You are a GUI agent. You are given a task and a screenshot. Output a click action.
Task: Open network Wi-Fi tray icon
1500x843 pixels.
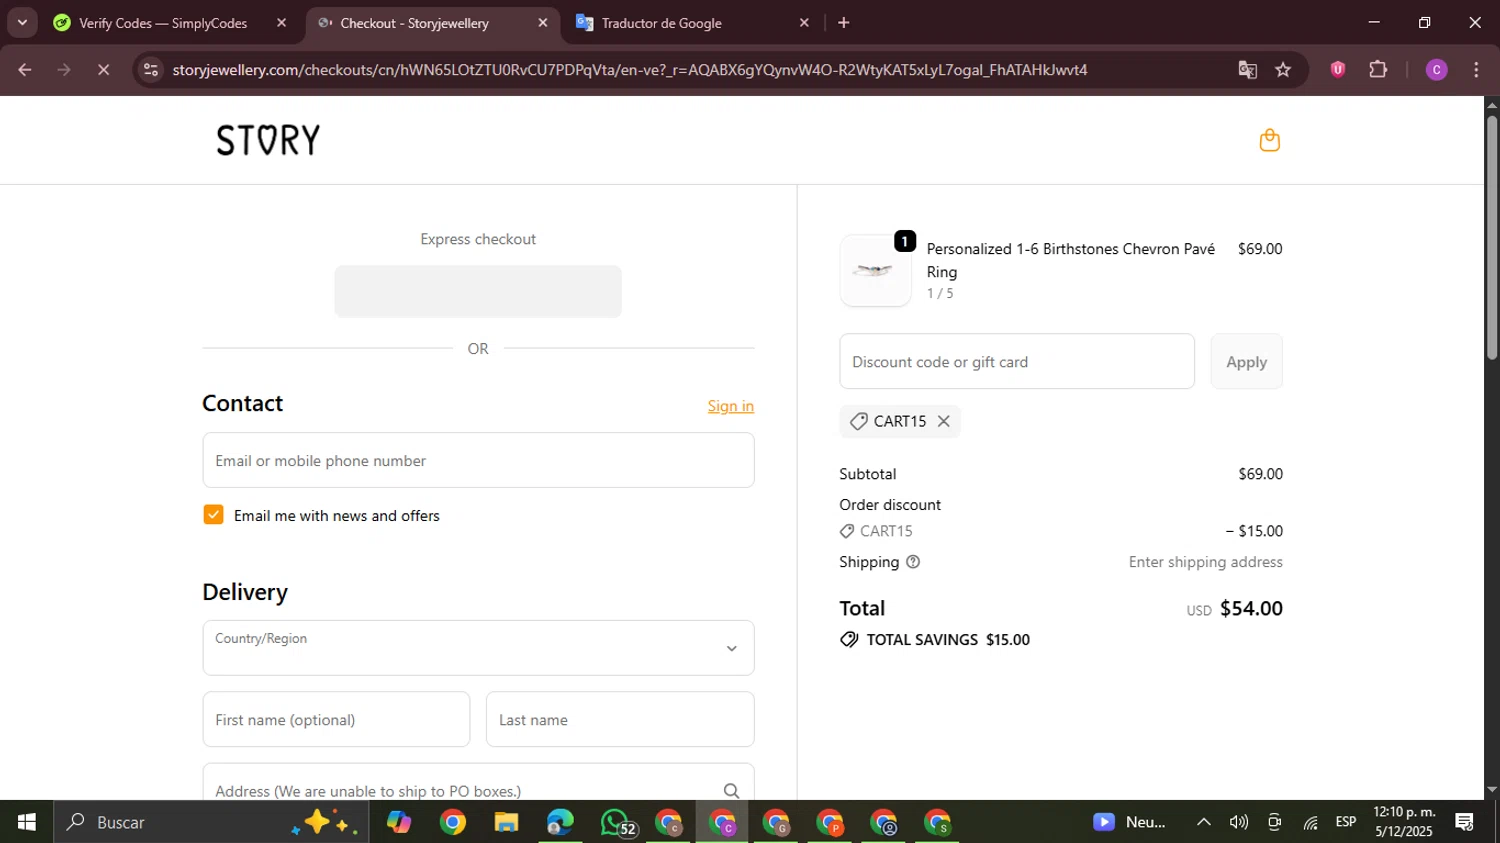1310,822
